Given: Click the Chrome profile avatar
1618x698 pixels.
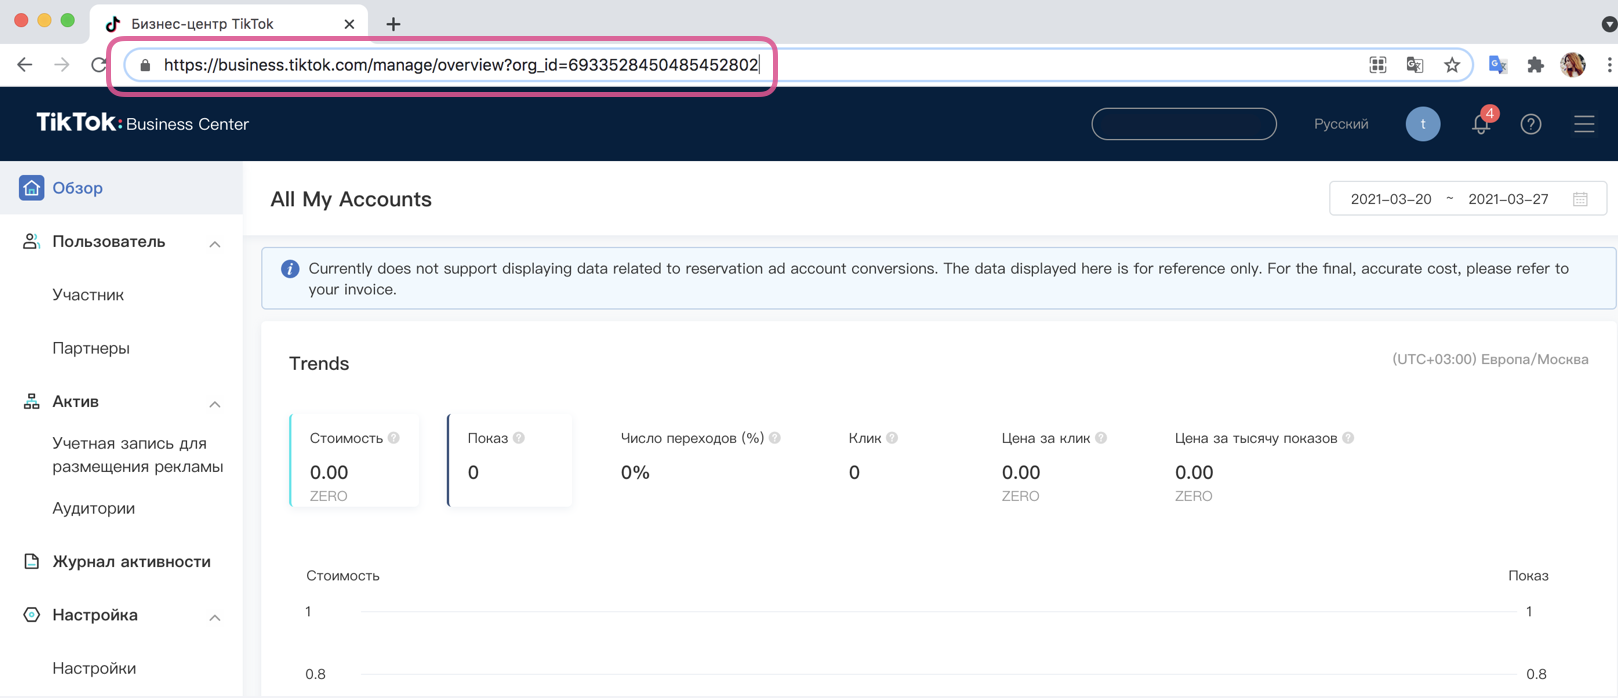Looking at the screenshot, I should point(1573,65).
